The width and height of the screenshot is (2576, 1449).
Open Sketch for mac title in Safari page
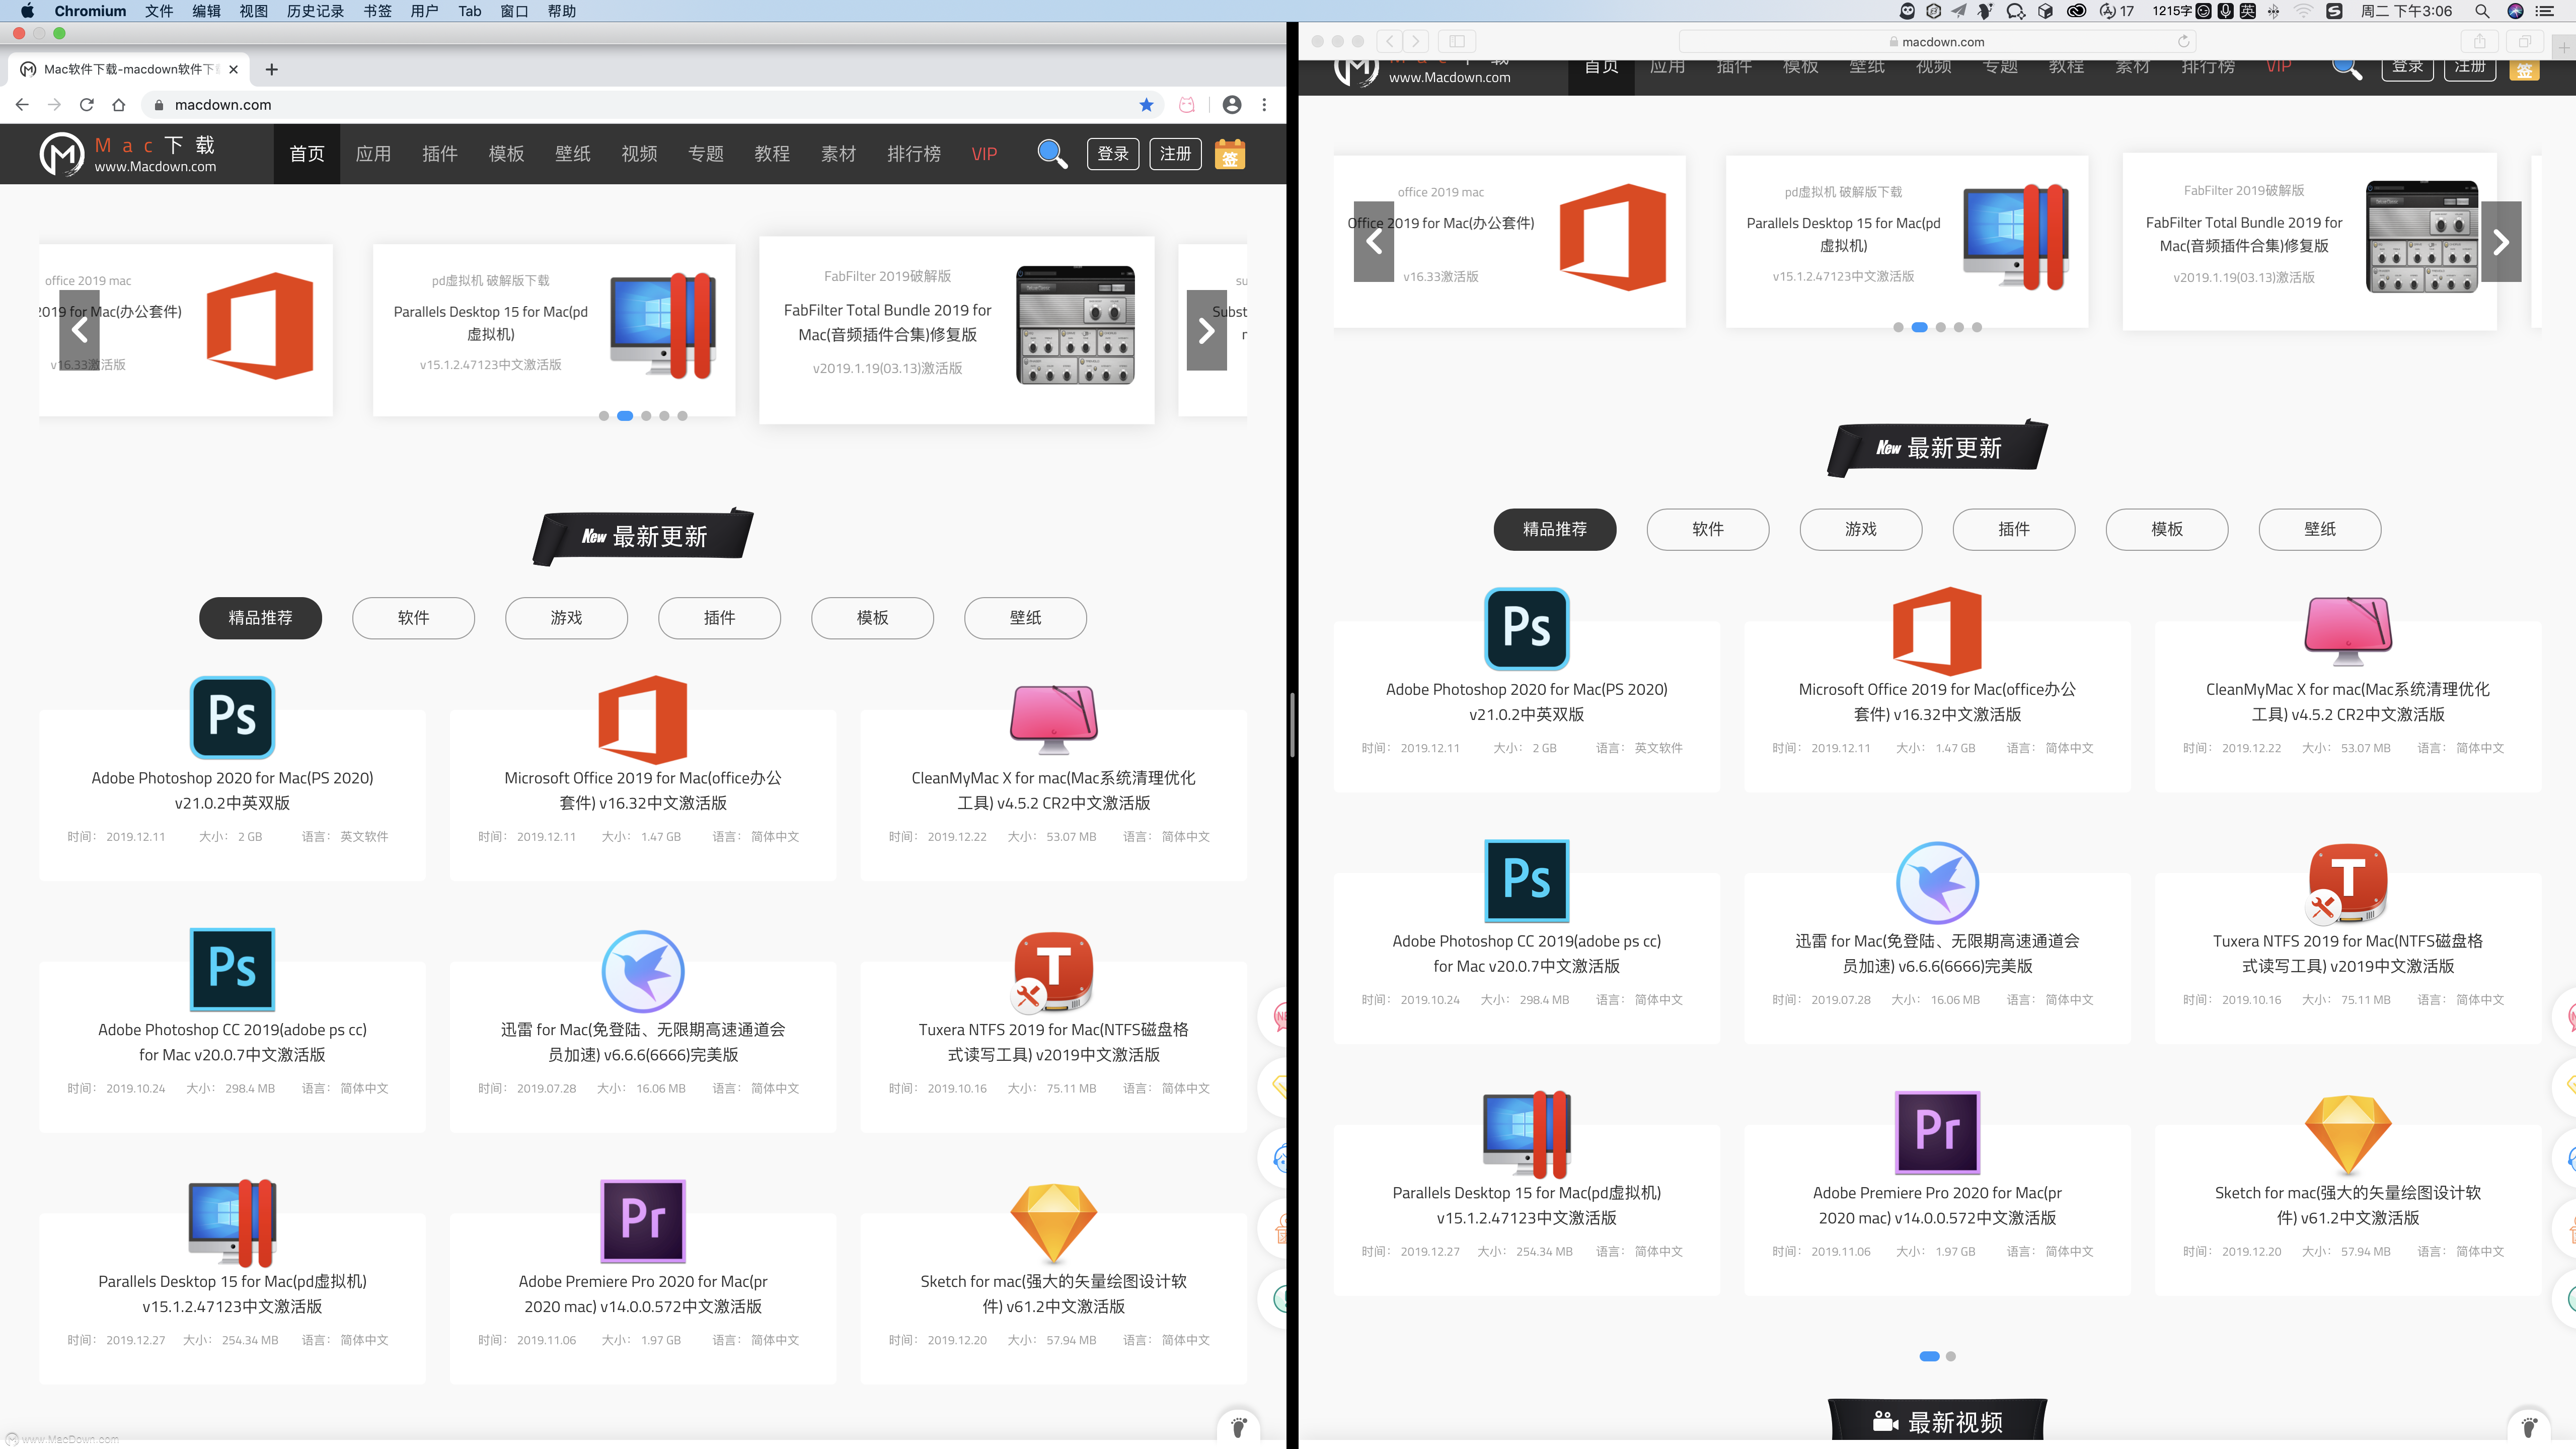(x=2348, y=1205)
